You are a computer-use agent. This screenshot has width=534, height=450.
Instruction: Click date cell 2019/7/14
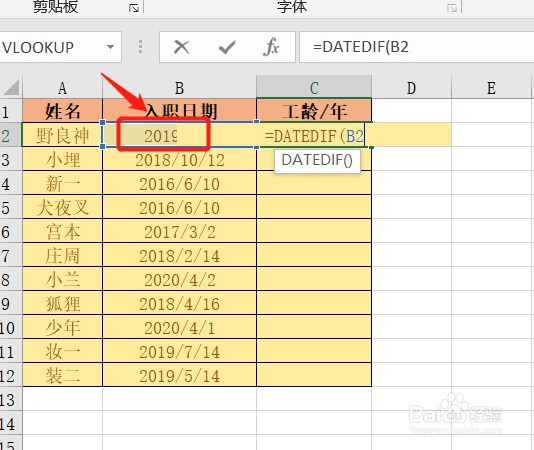179,352
